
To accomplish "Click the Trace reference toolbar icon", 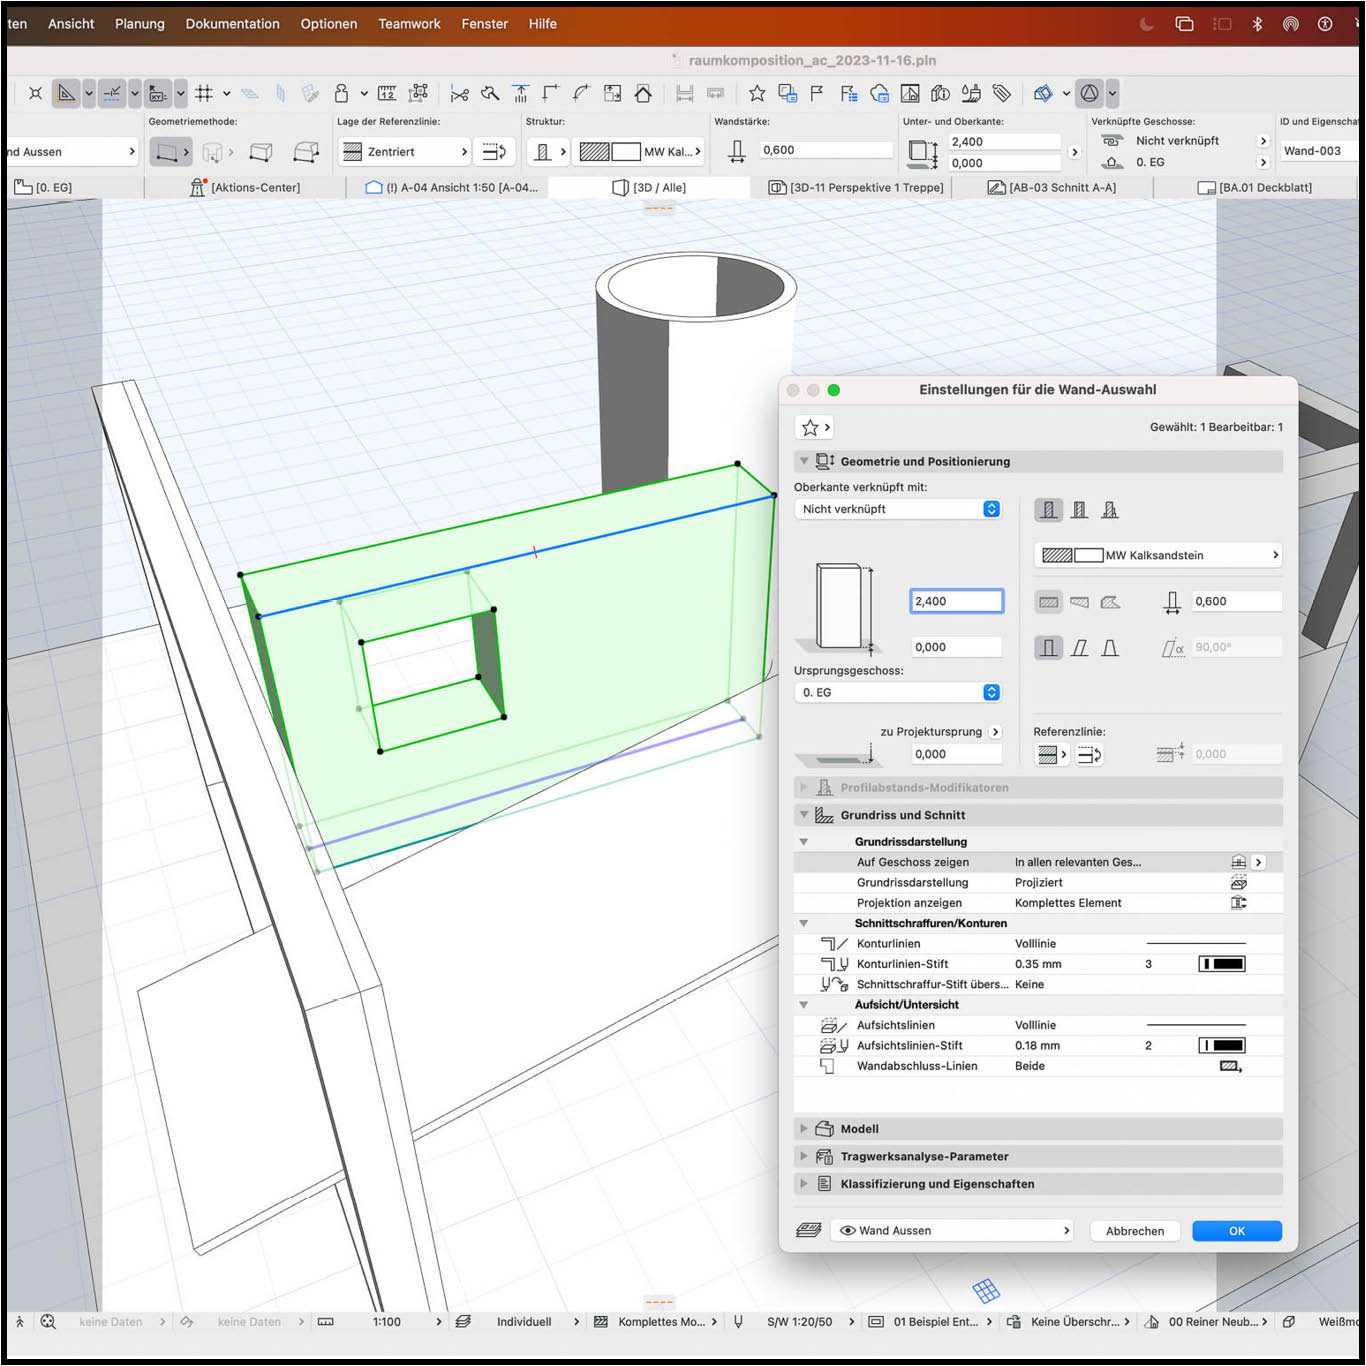I will coord(788,93).
